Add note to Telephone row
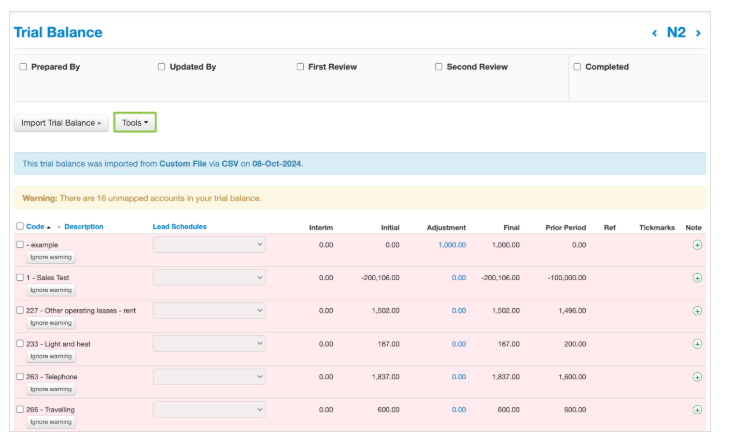Viewport: 730px width, 448px height. [697, 377]
